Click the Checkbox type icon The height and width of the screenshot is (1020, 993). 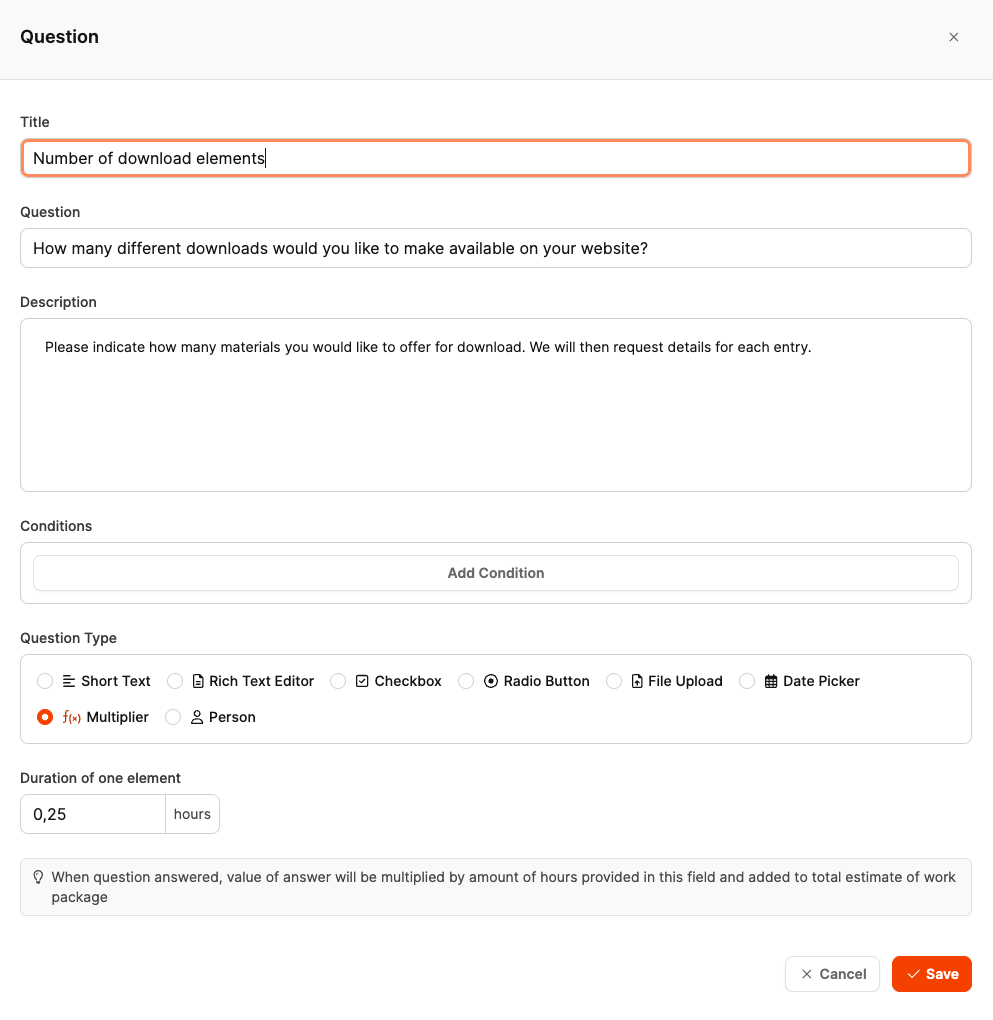click(x=362, y=681)
